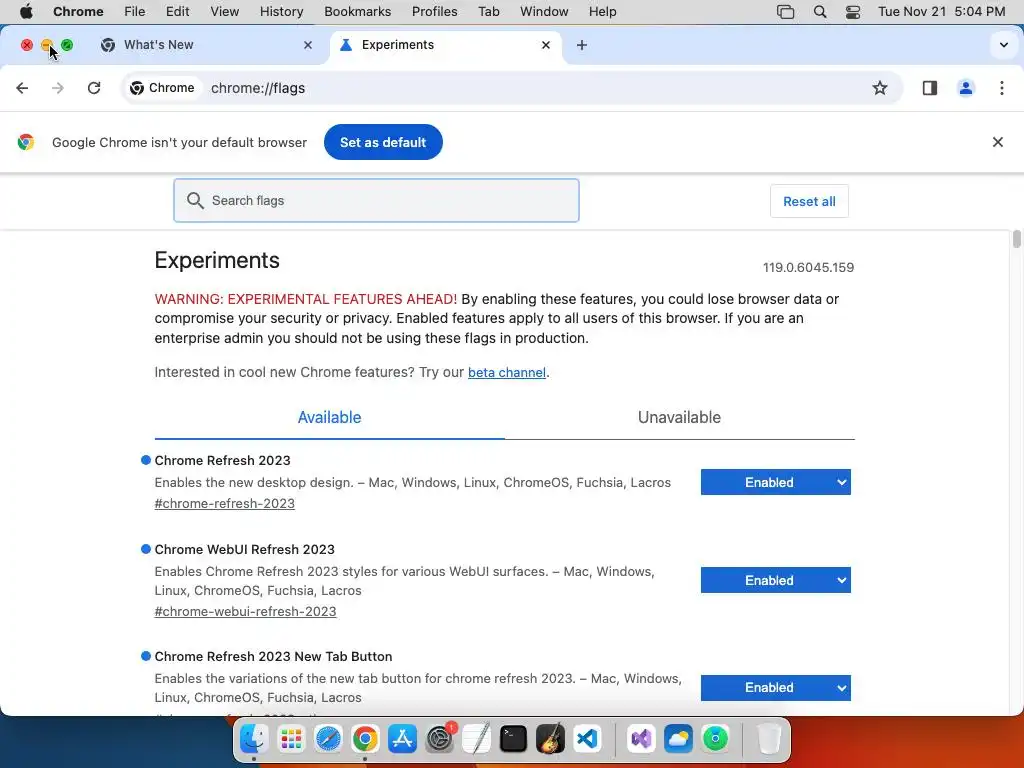Open Finder from the Dock
1024x768 pixels.
(253, 739)
